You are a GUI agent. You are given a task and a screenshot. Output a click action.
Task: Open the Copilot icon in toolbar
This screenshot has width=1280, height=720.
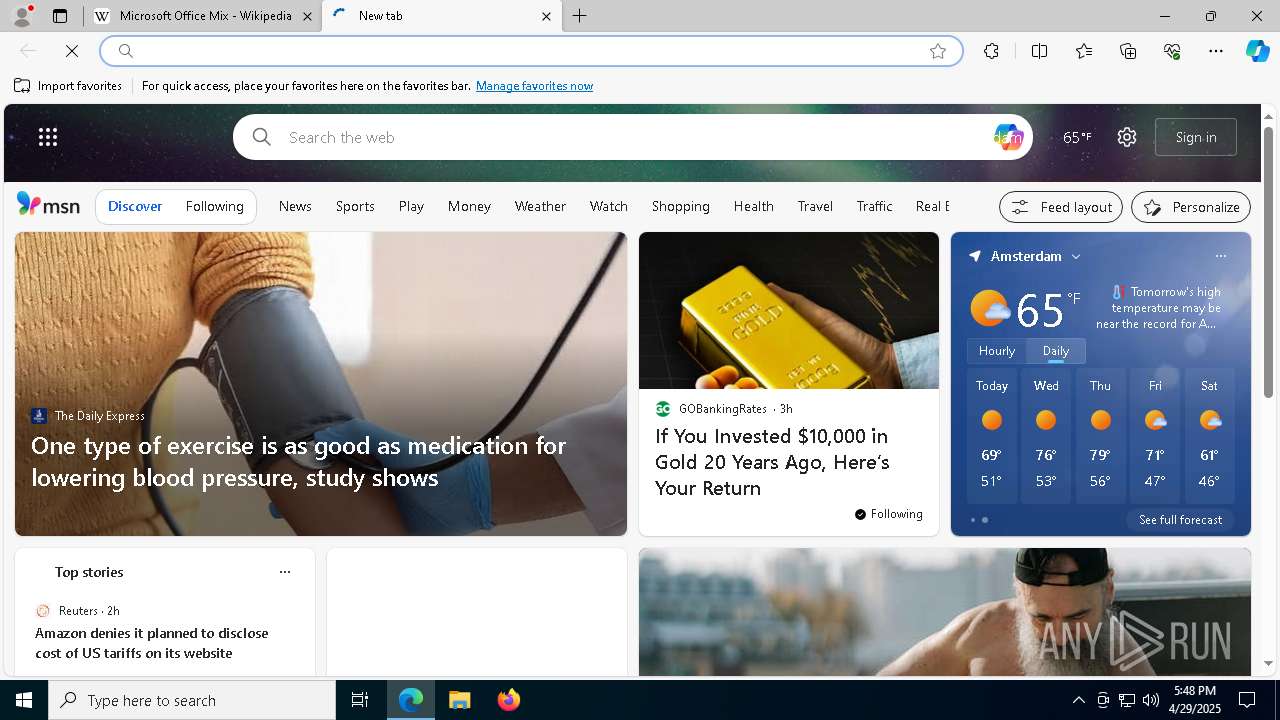tap(1257, 51)
